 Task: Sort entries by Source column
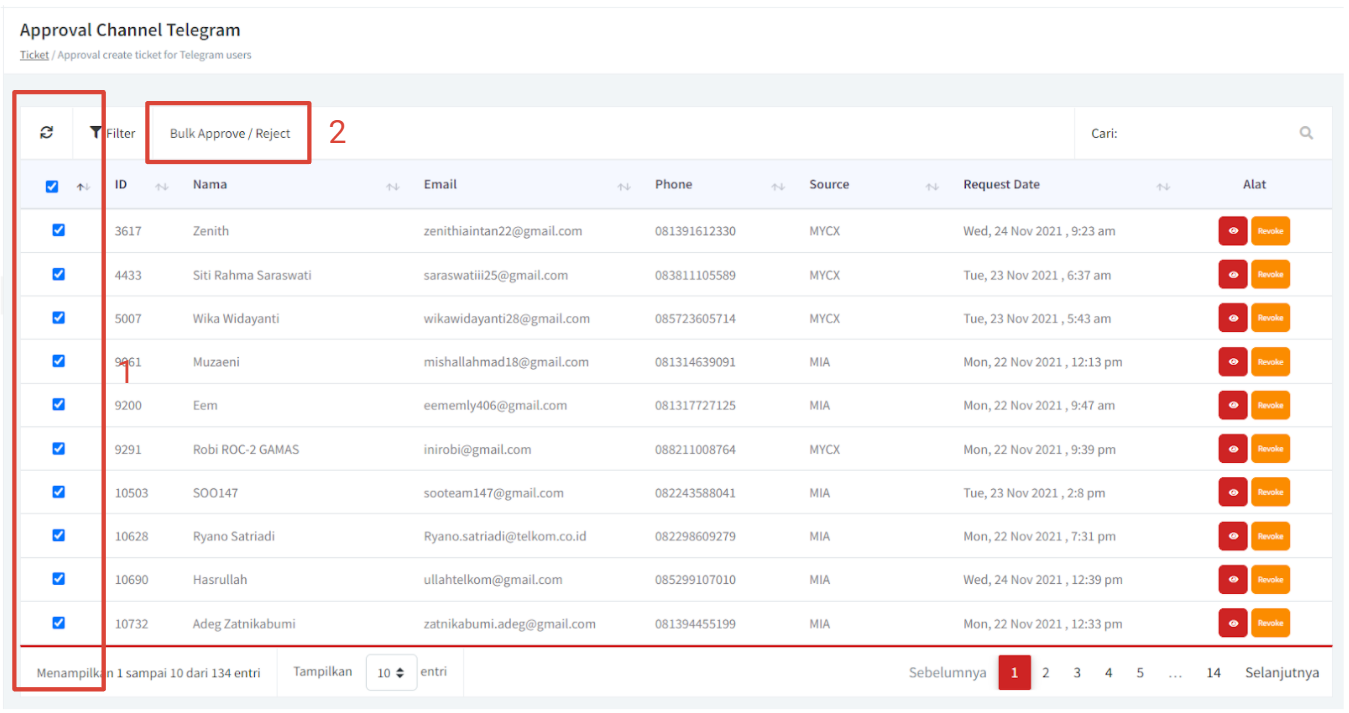click(x=829, y=185)
